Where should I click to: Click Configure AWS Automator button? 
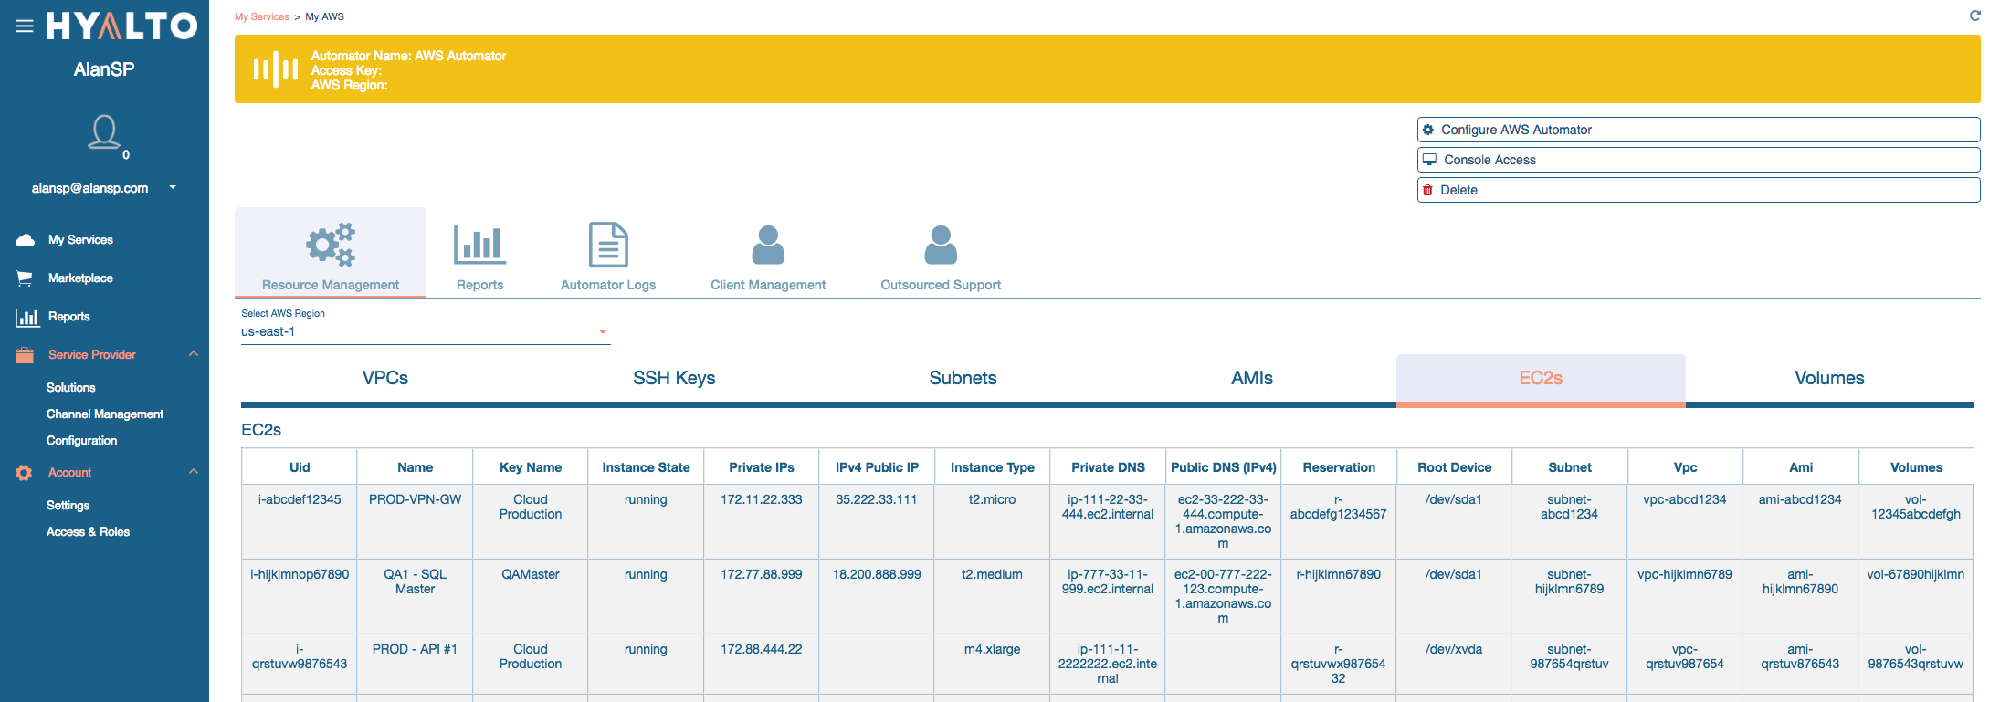click(x=1698, y=130)
